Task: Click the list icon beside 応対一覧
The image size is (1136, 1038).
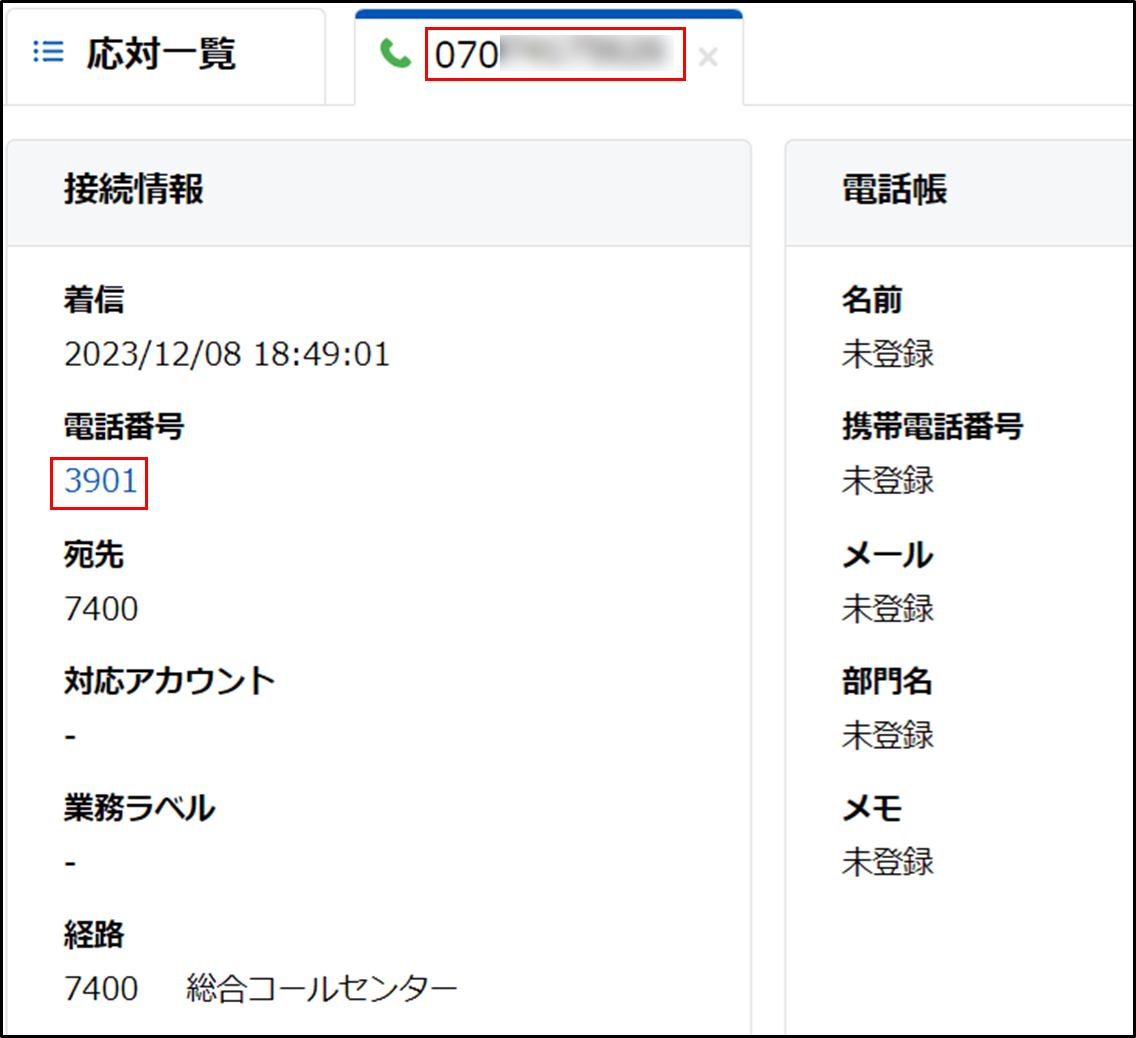Action: (47, 53)
